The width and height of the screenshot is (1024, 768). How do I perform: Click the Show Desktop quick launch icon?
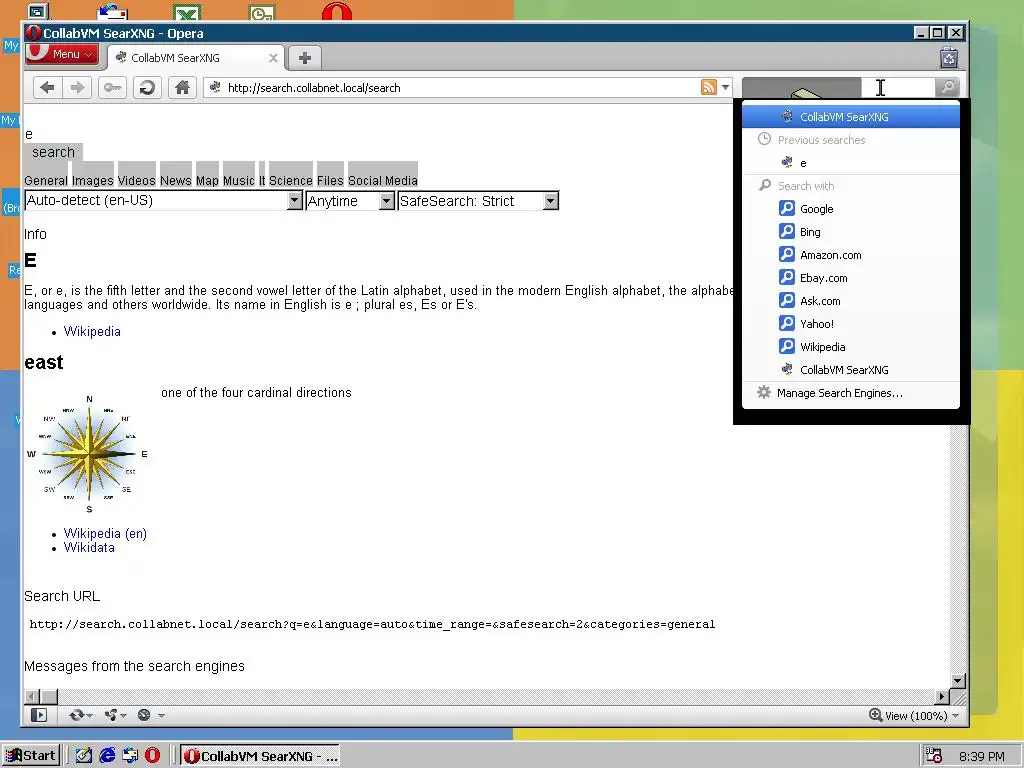(x=84, y=756)
